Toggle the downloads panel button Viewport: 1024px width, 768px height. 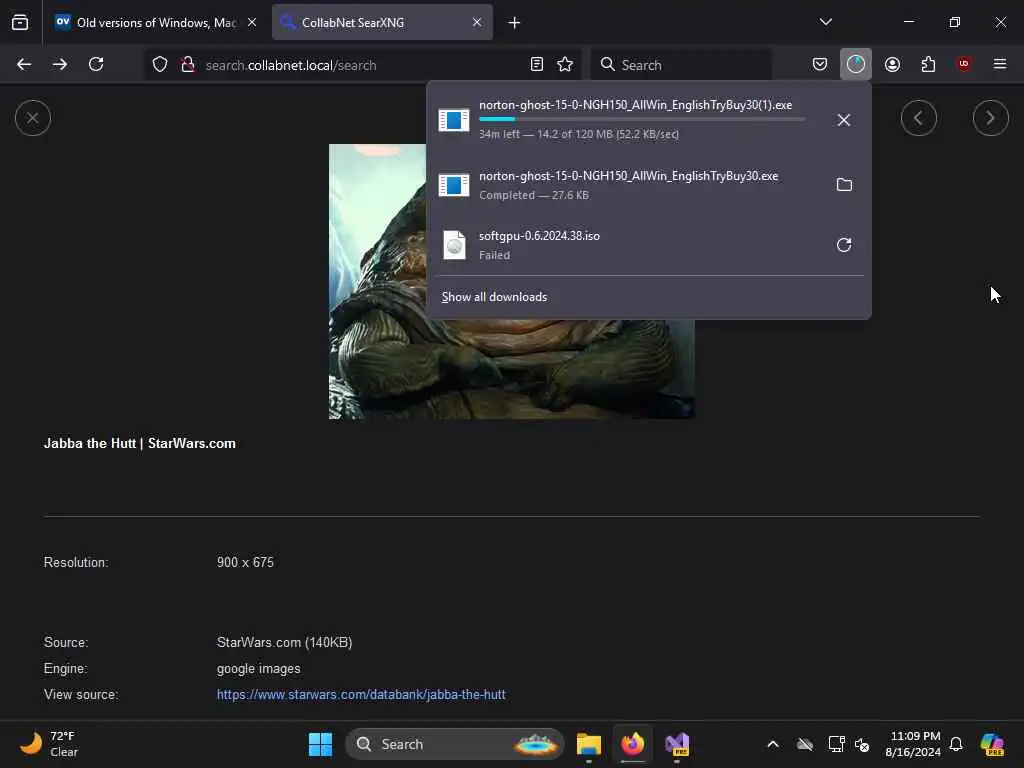coord(856,64)
